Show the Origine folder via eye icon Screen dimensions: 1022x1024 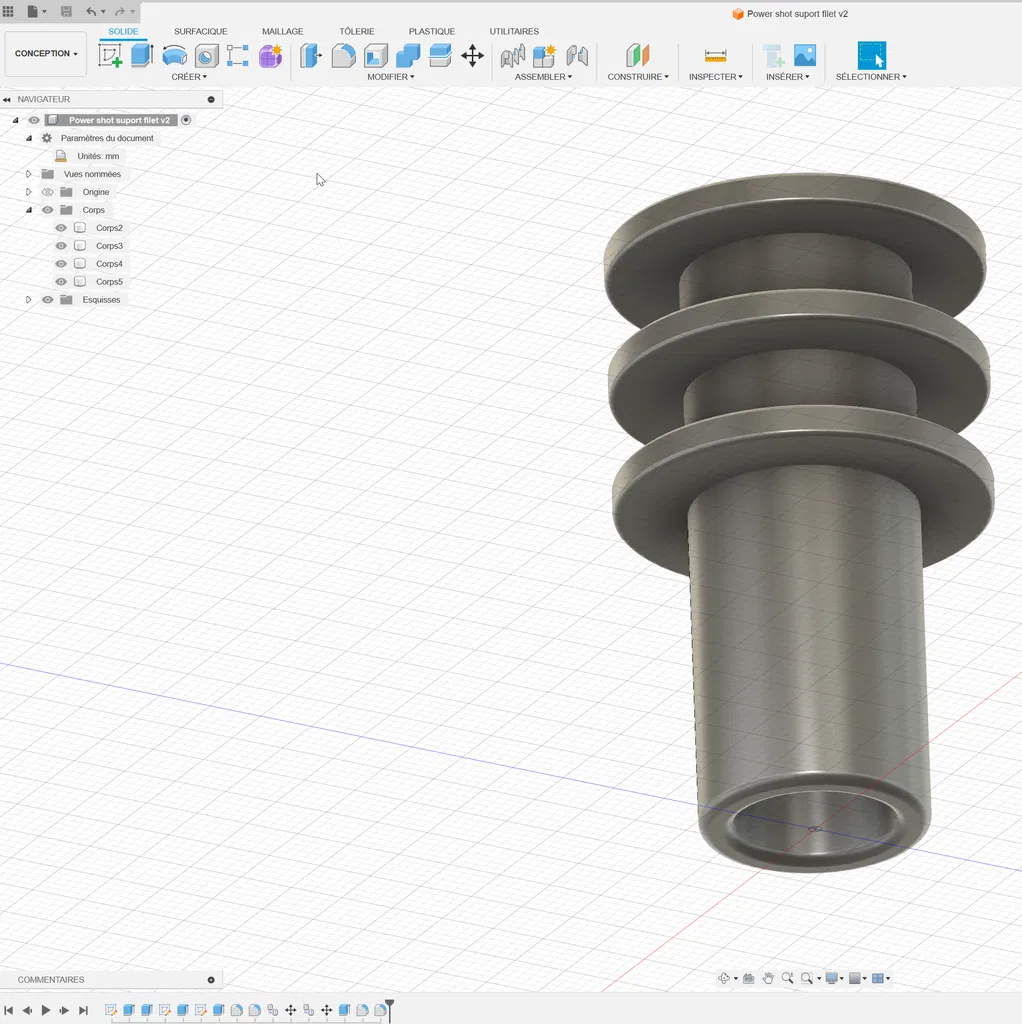47,192
